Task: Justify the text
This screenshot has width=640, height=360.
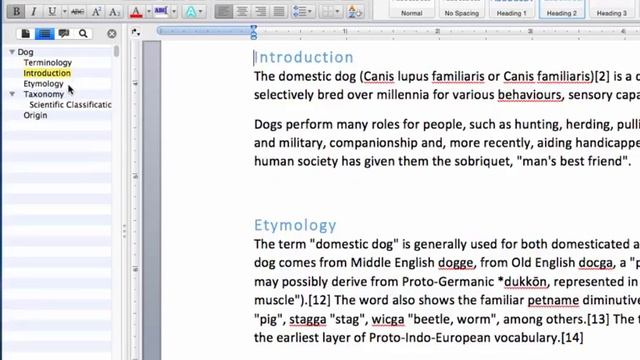Action: pyautogui.click(x=279, y=11)
